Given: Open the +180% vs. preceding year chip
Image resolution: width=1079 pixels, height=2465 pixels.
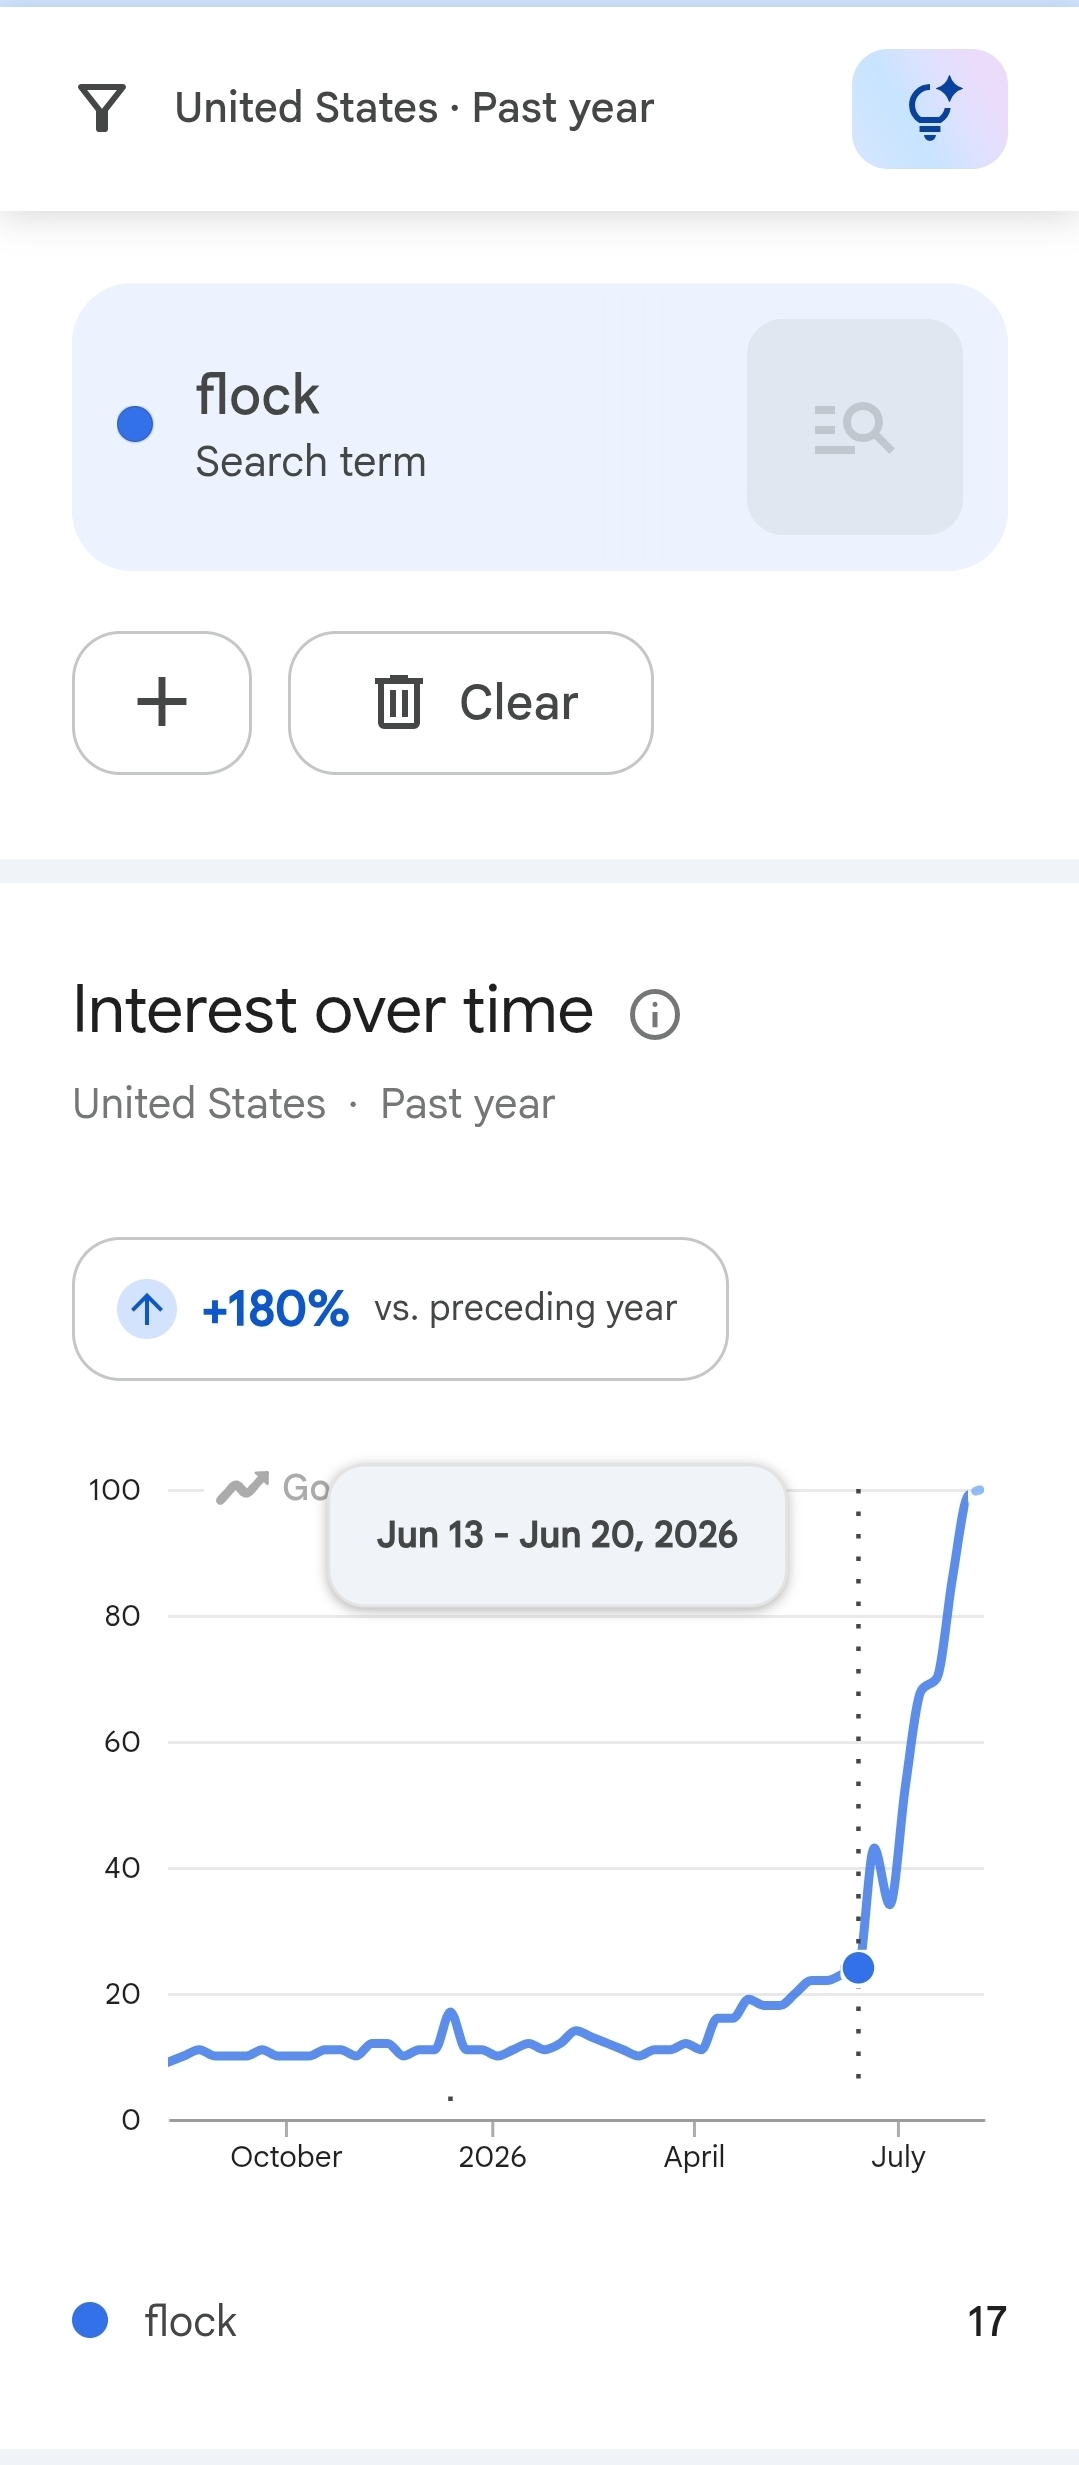Looking at the screenshot, I should (400, 1309).
